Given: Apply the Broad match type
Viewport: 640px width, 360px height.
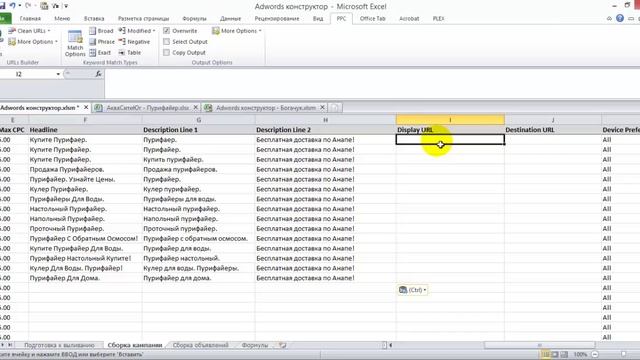Looking at the screenshot, I should point(101,31).
